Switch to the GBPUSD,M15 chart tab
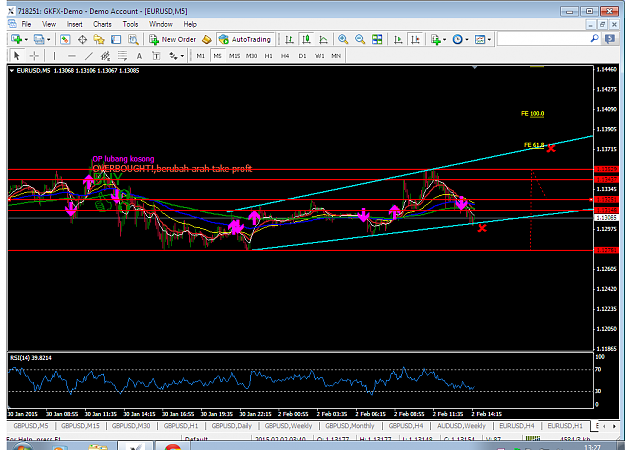Image resolution: width=625 pixels, height=450 pixels. click(x=80, y=426)
